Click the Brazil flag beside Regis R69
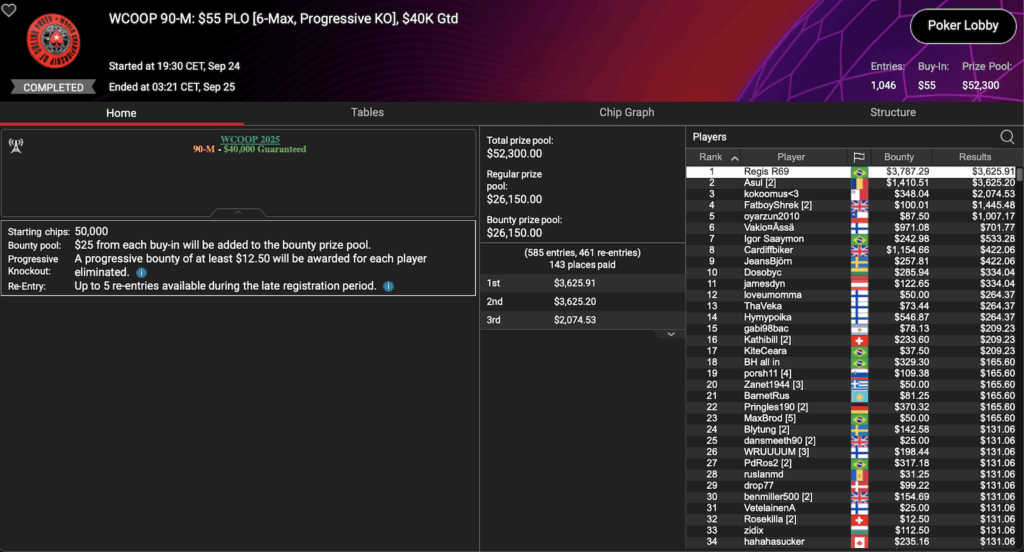1024x552 pixels. [x=858, y=172]
